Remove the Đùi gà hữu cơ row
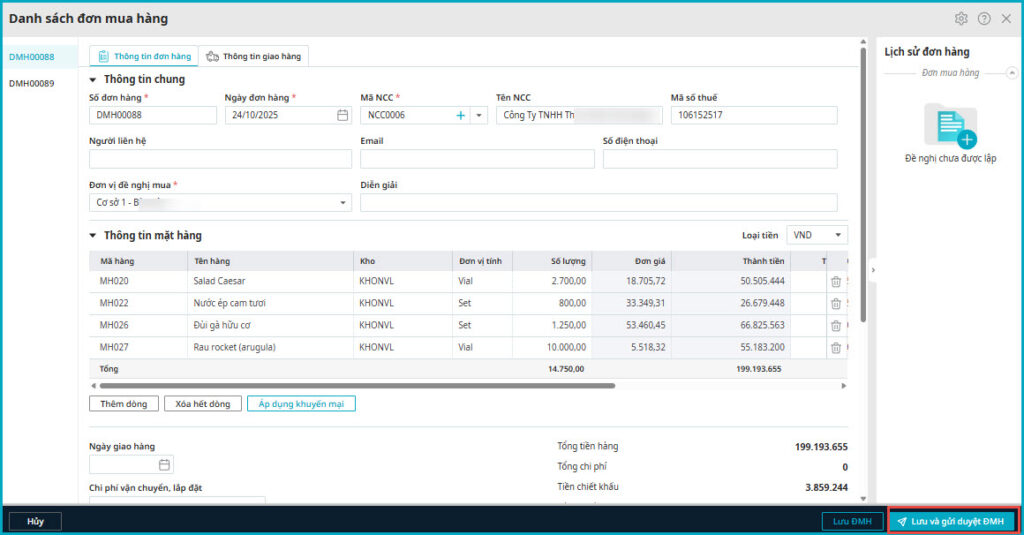 point(836,326)
